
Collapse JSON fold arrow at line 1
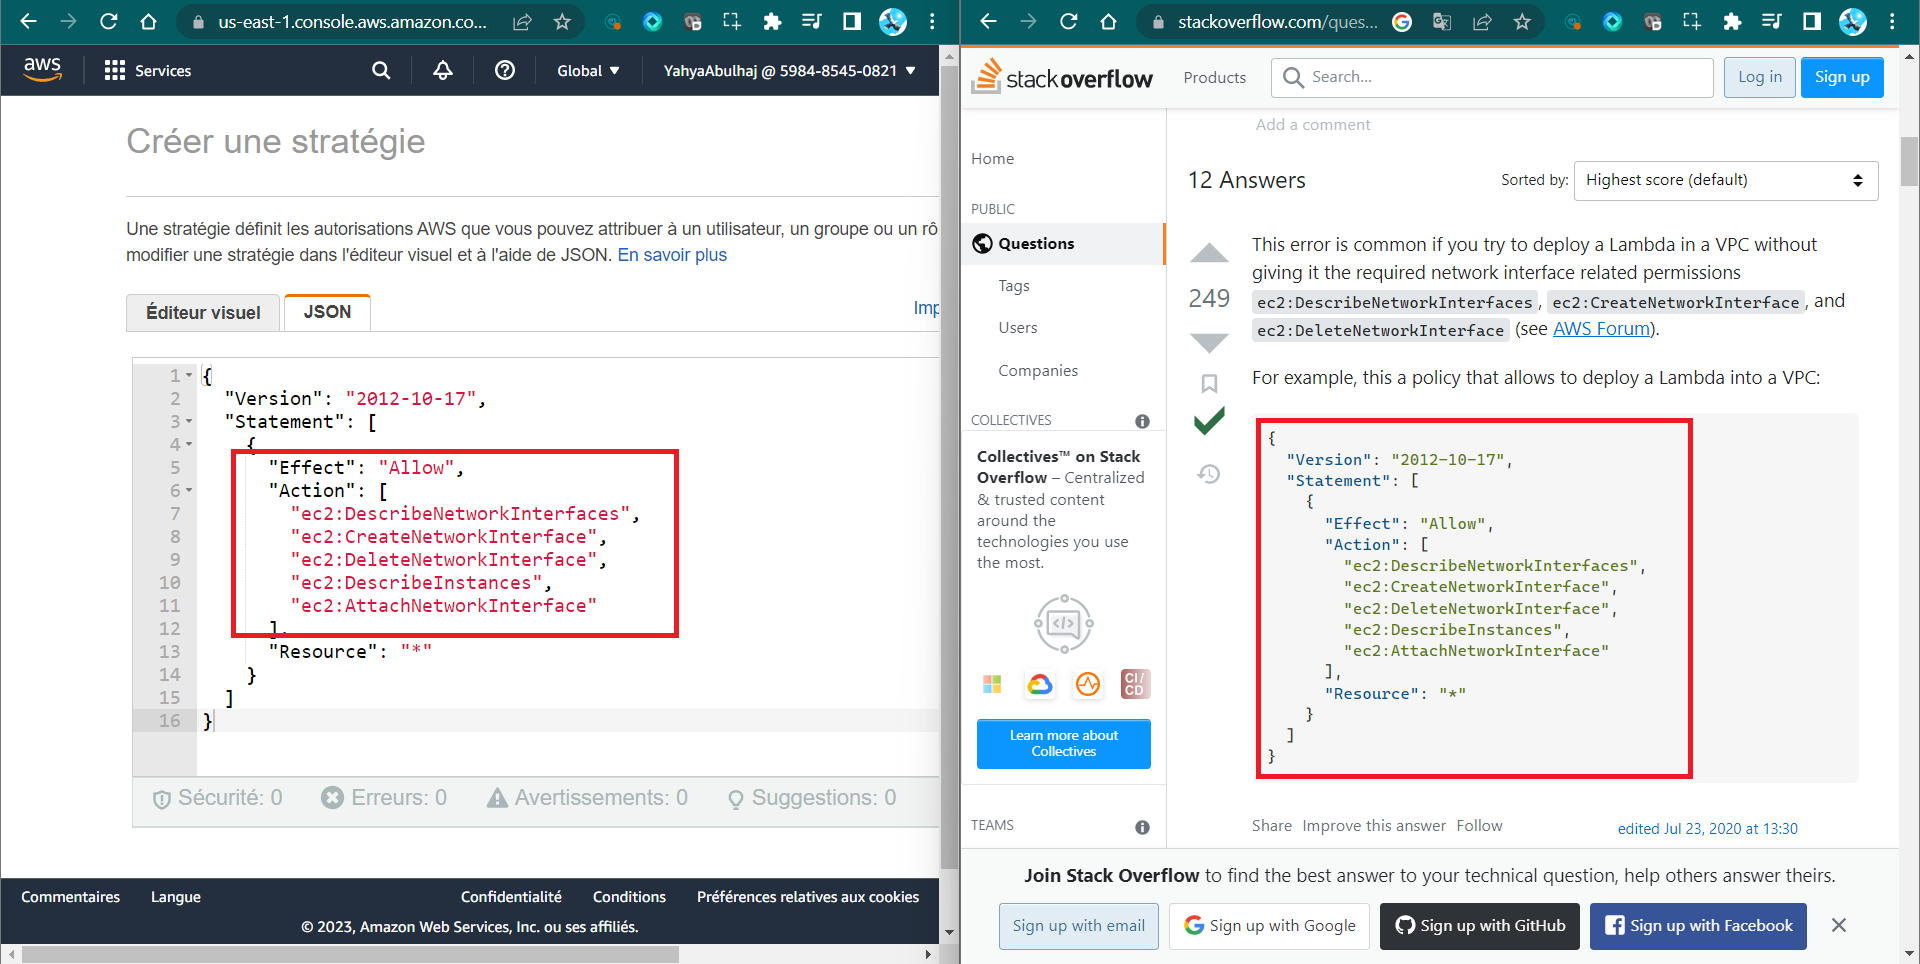point(189,375)
